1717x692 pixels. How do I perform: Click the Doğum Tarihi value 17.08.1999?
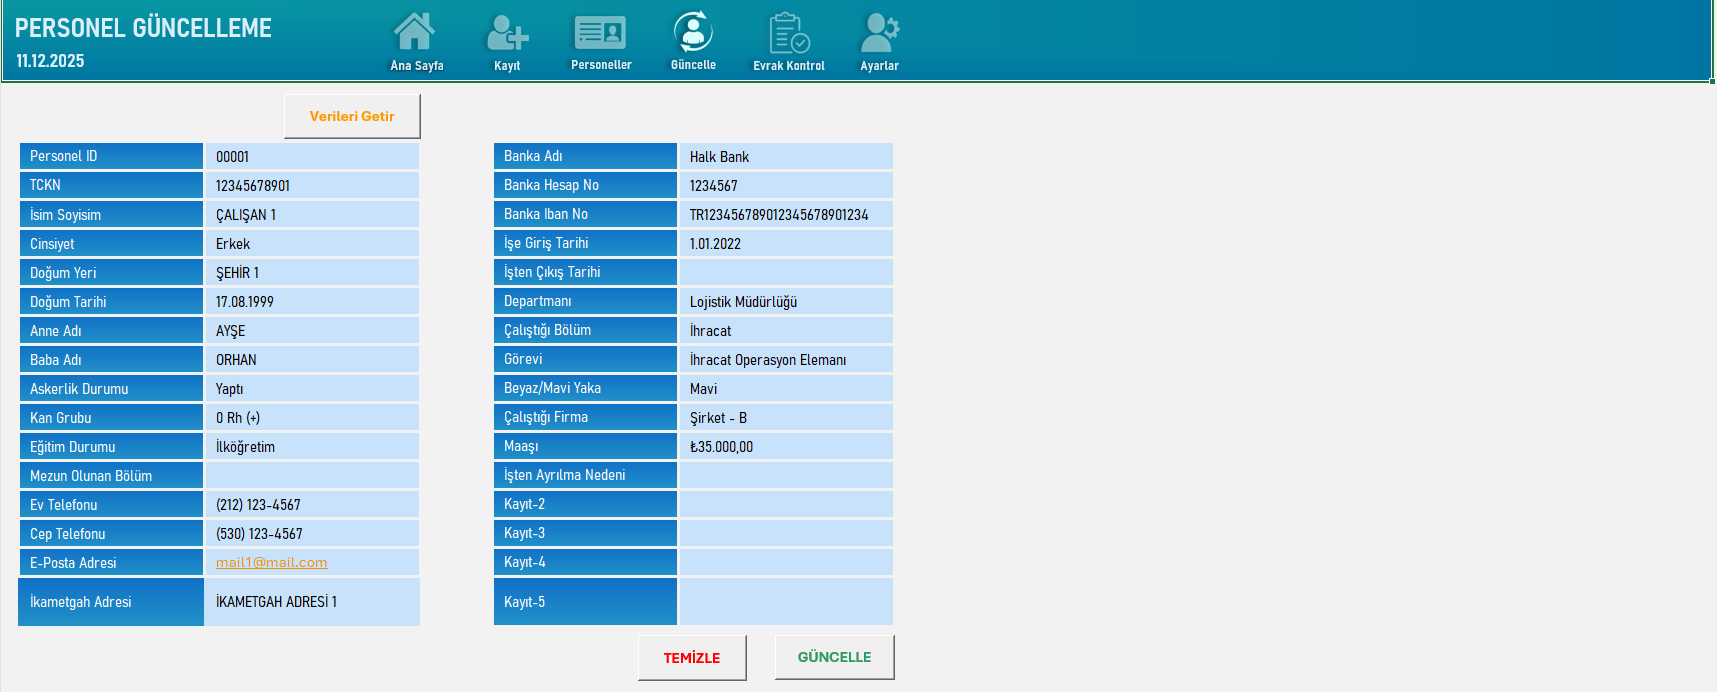point(312,301)
